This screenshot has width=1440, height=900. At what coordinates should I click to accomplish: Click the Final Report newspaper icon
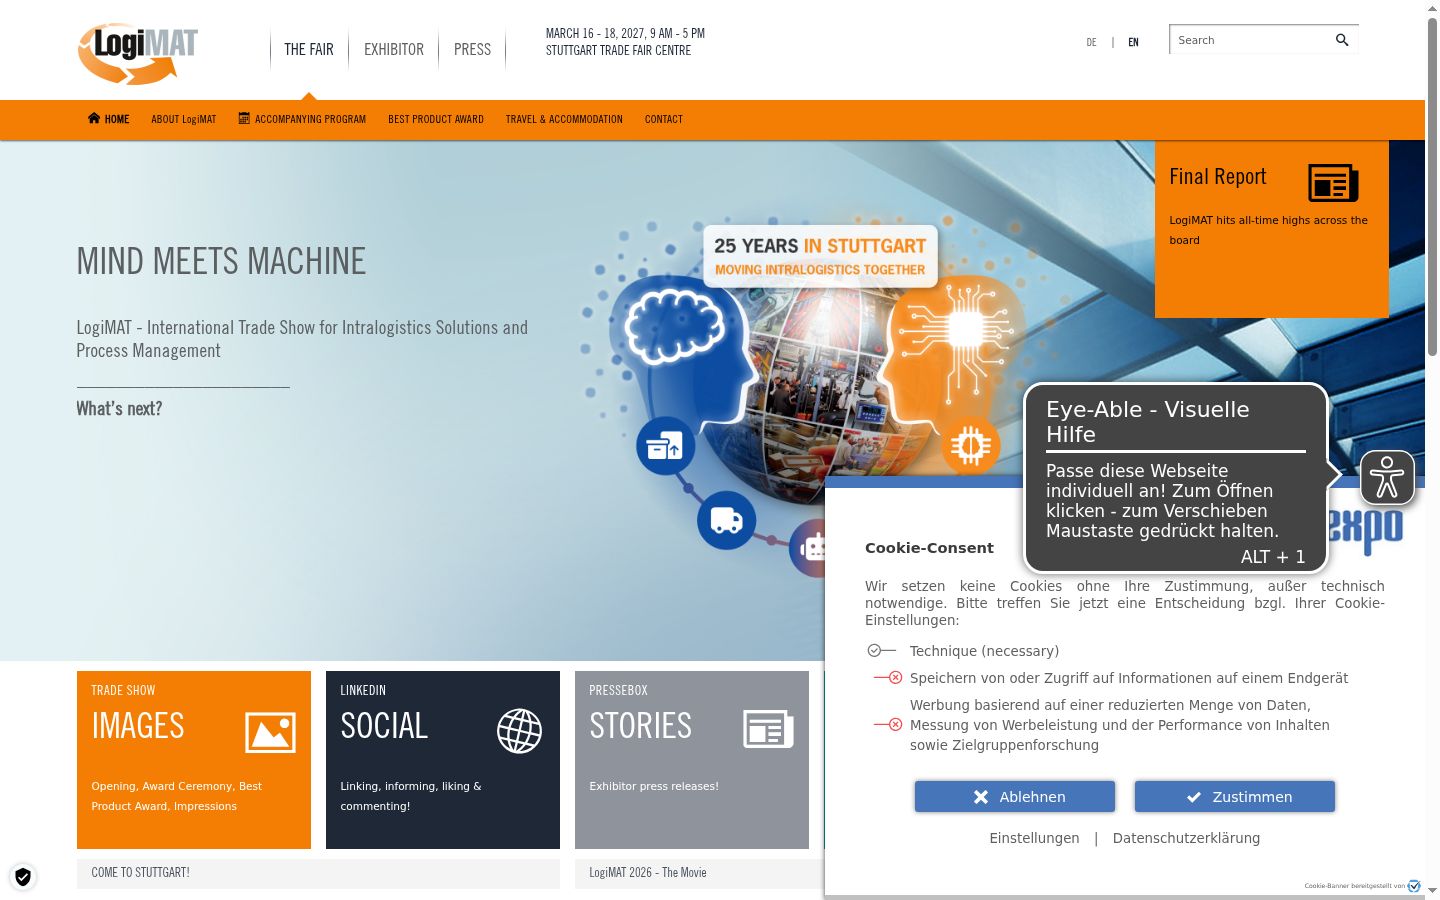point(1333,183)
